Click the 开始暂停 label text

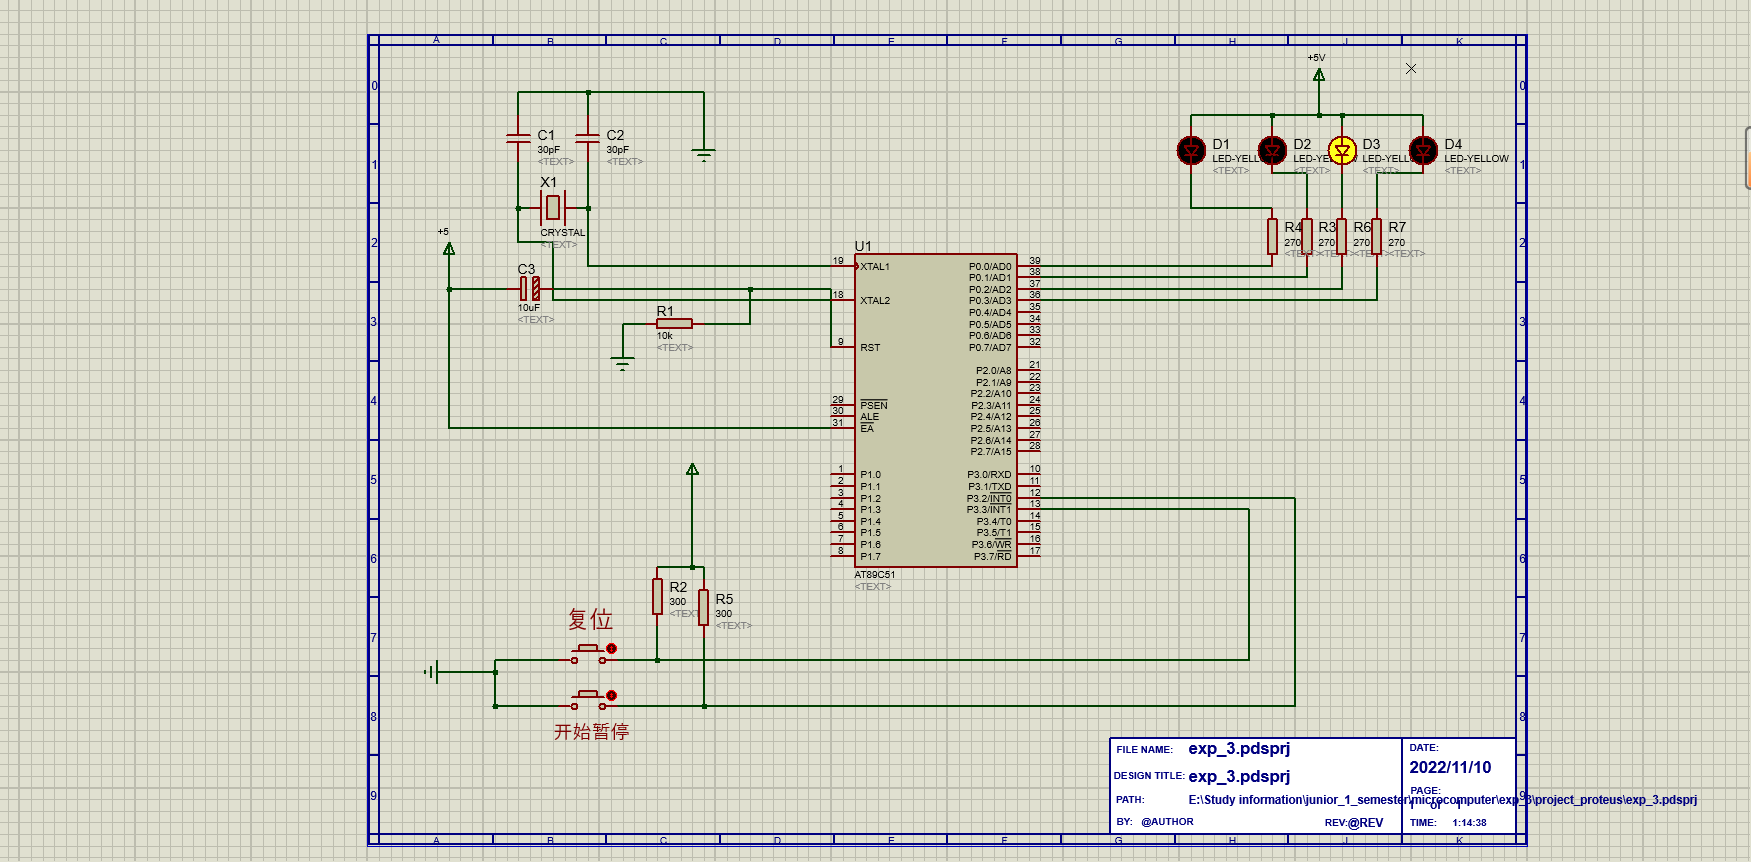[x=592, y=732]
